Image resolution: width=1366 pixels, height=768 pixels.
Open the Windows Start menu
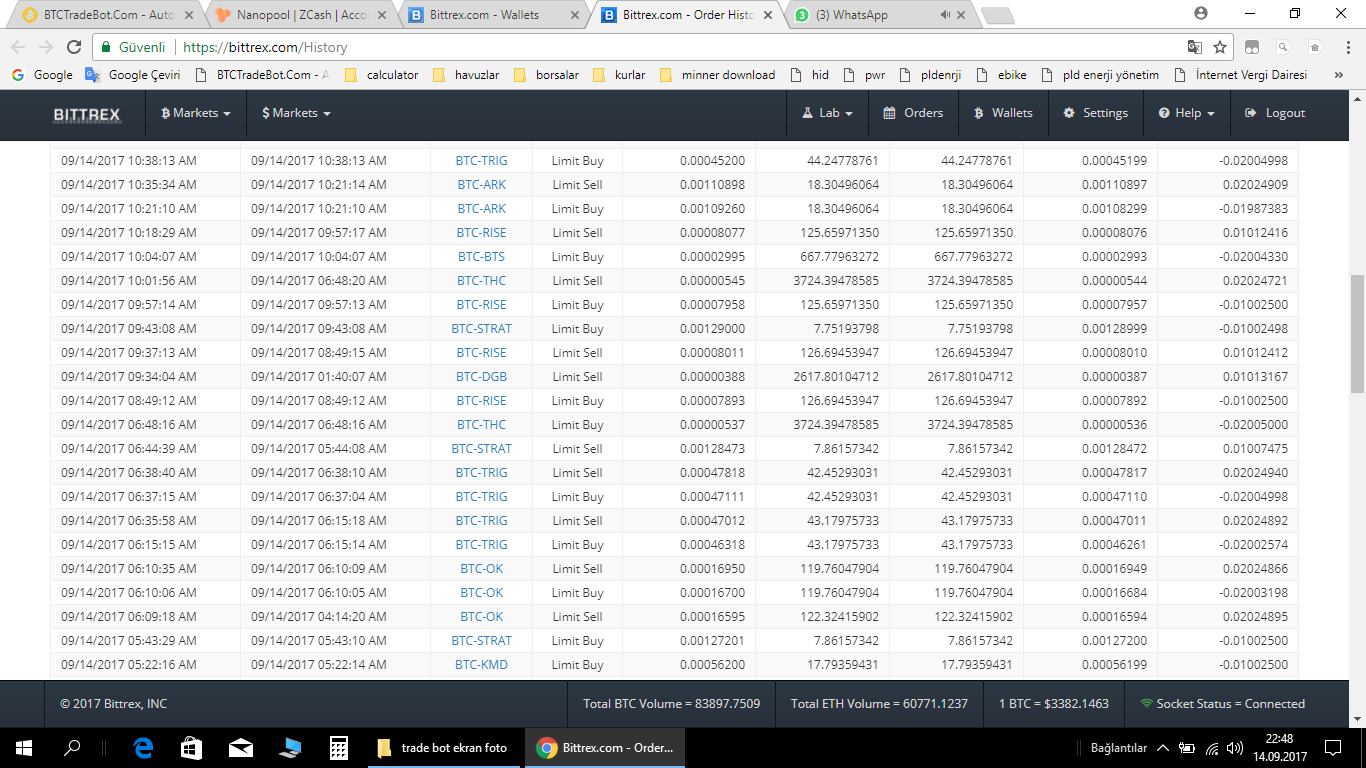pos(23,747)
